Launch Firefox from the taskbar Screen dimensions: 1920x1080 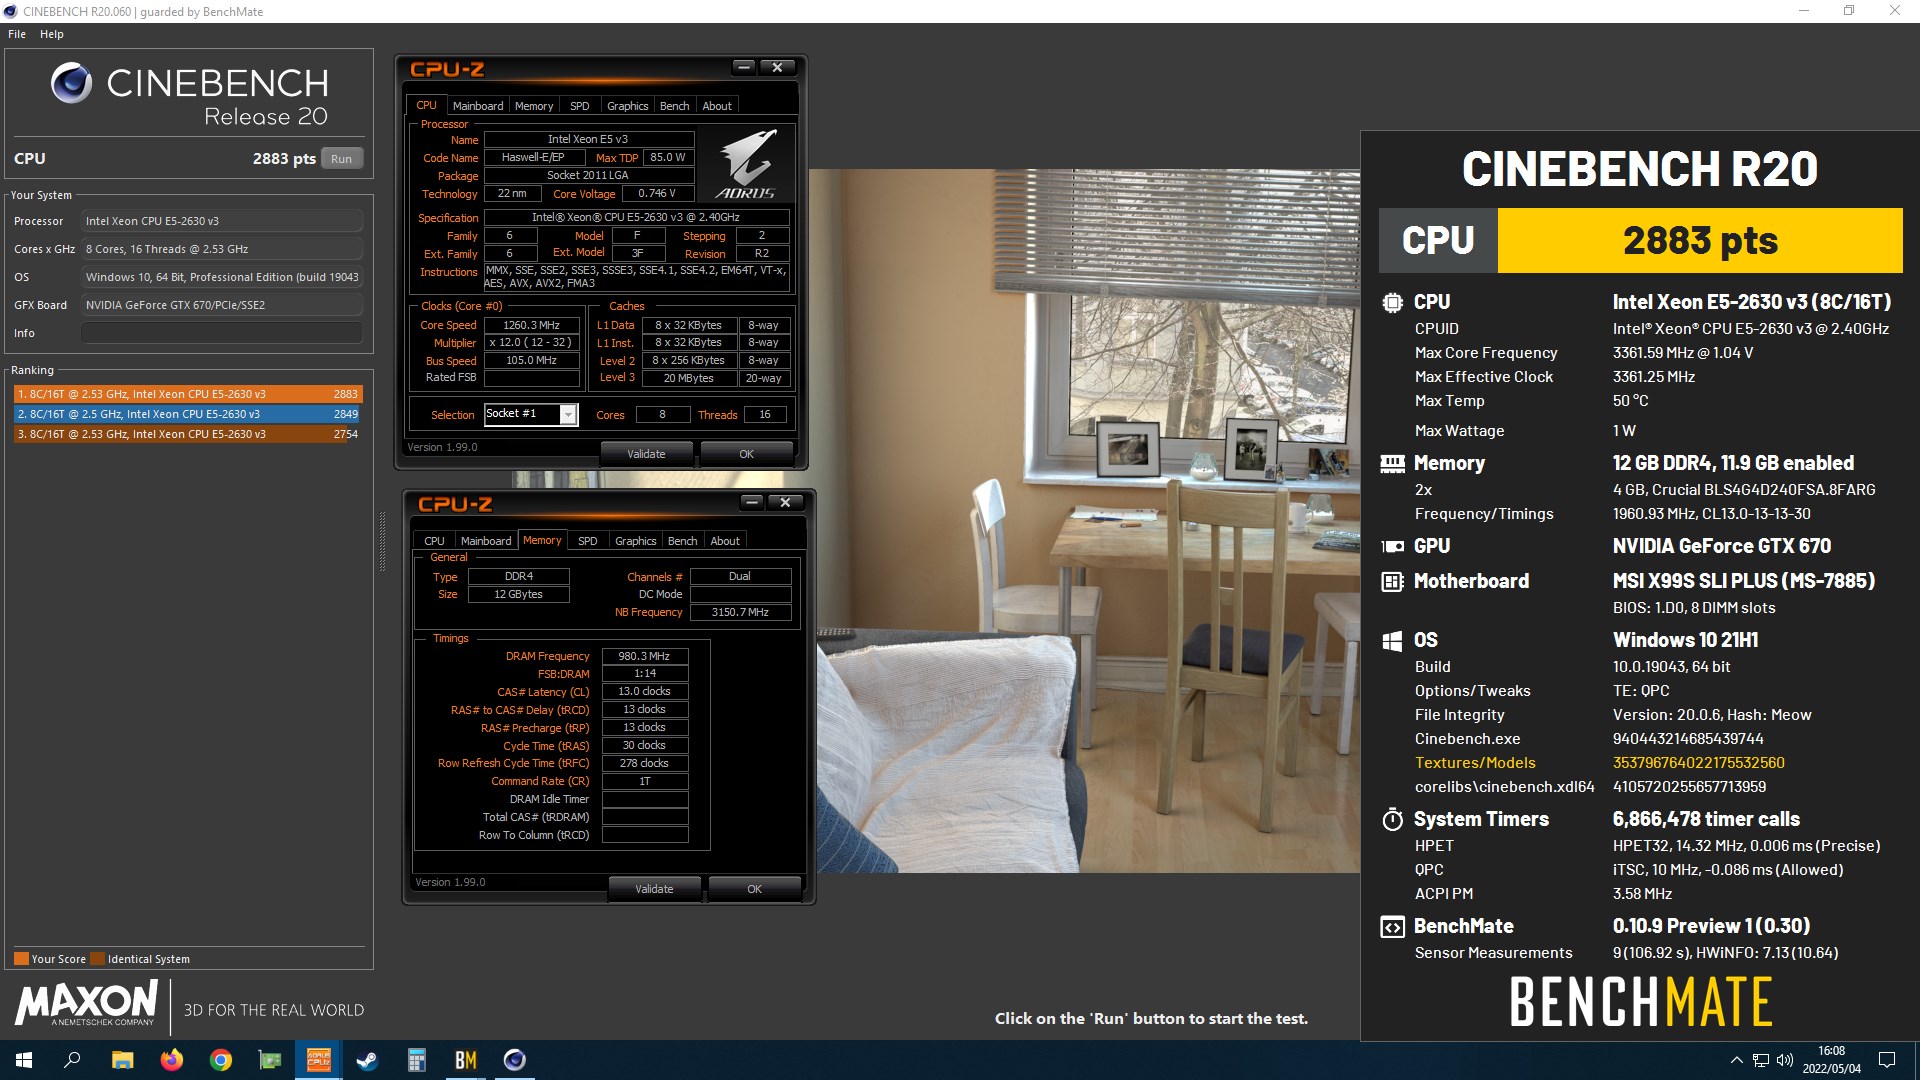pyautogui.click(x=172, y=1060)
